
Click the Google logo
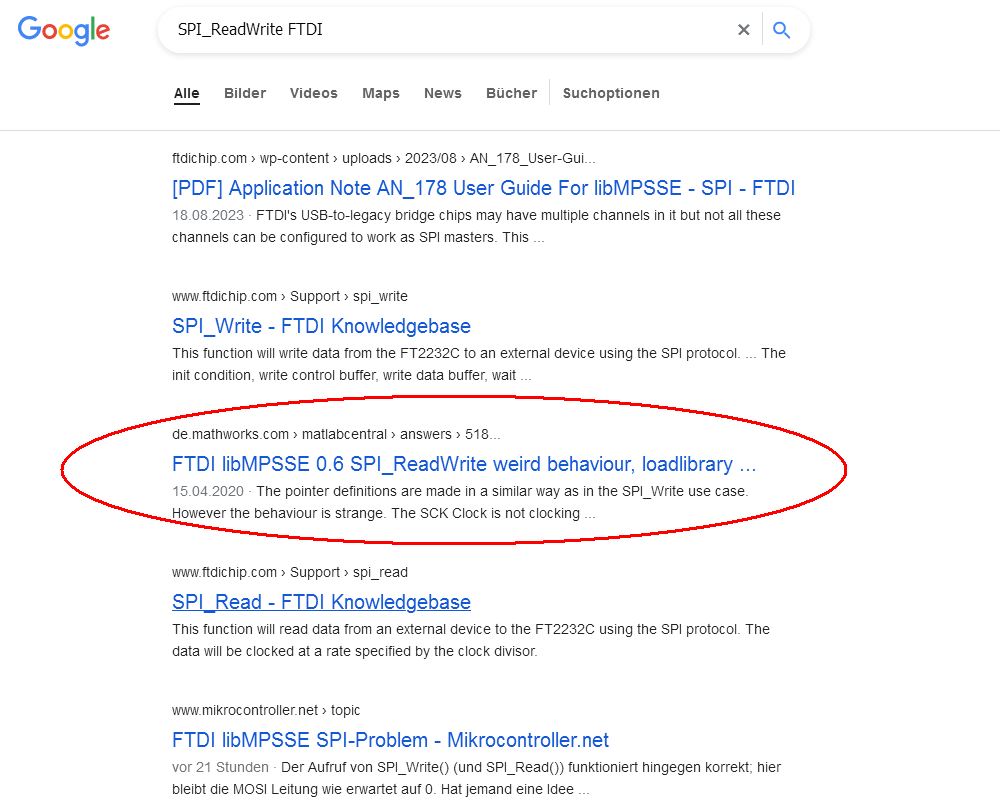64,30
